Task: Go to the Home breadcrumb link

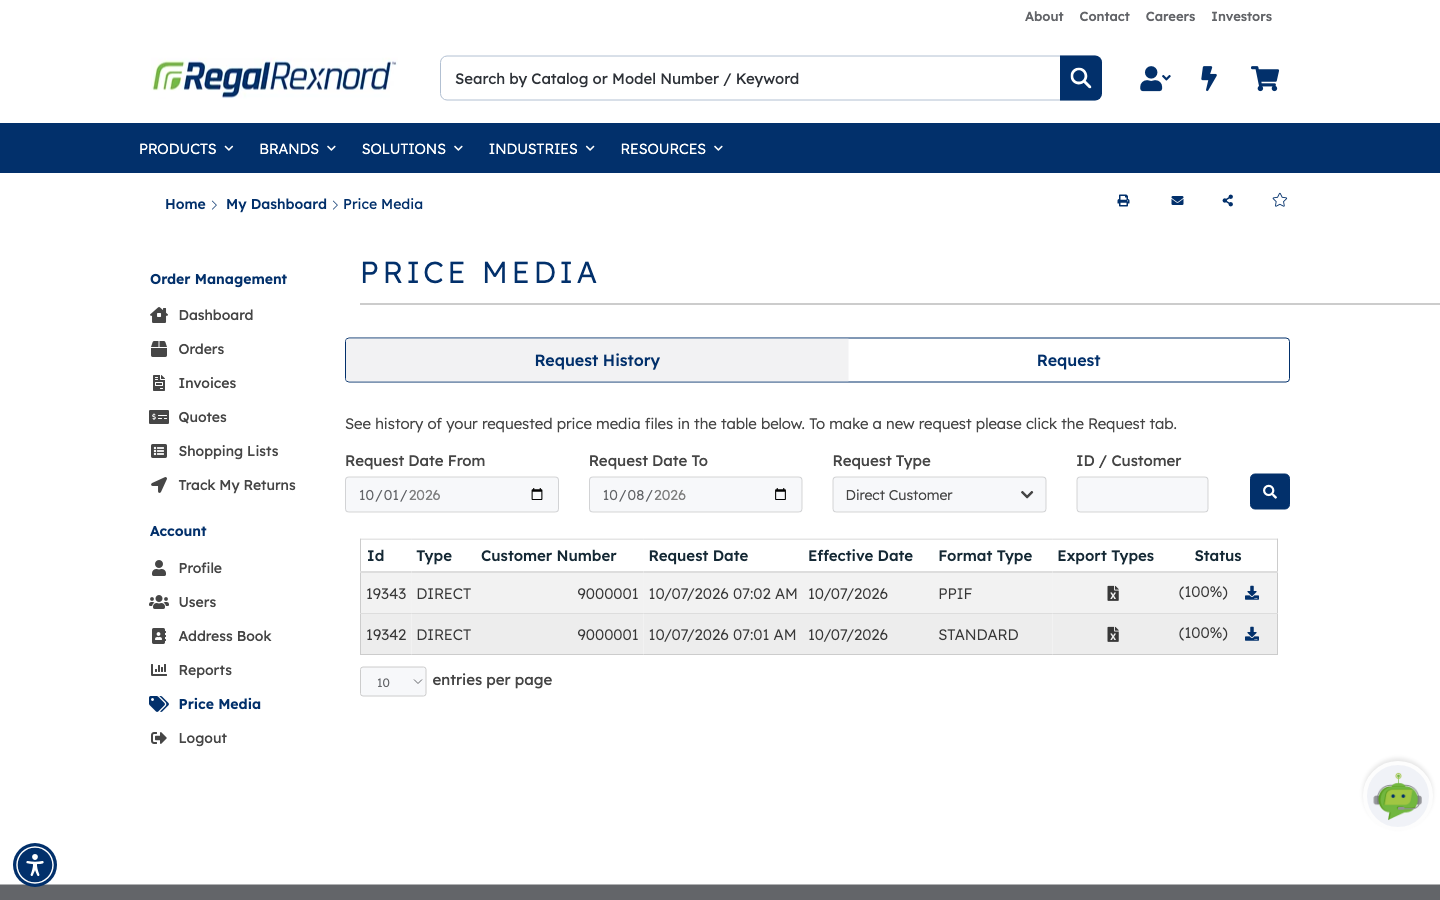Action: (185, 204)
